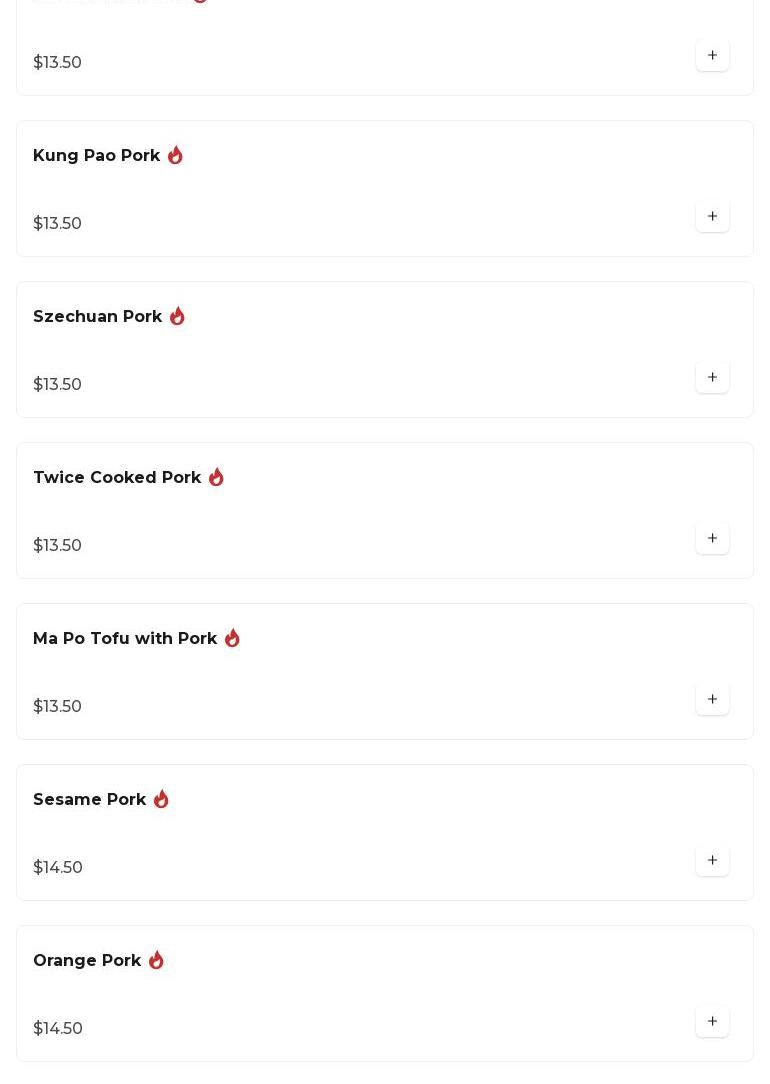Click flame icon beside Ma Po Tofu
Screen dimensions: 770x1084
click(x=232, y=638)
